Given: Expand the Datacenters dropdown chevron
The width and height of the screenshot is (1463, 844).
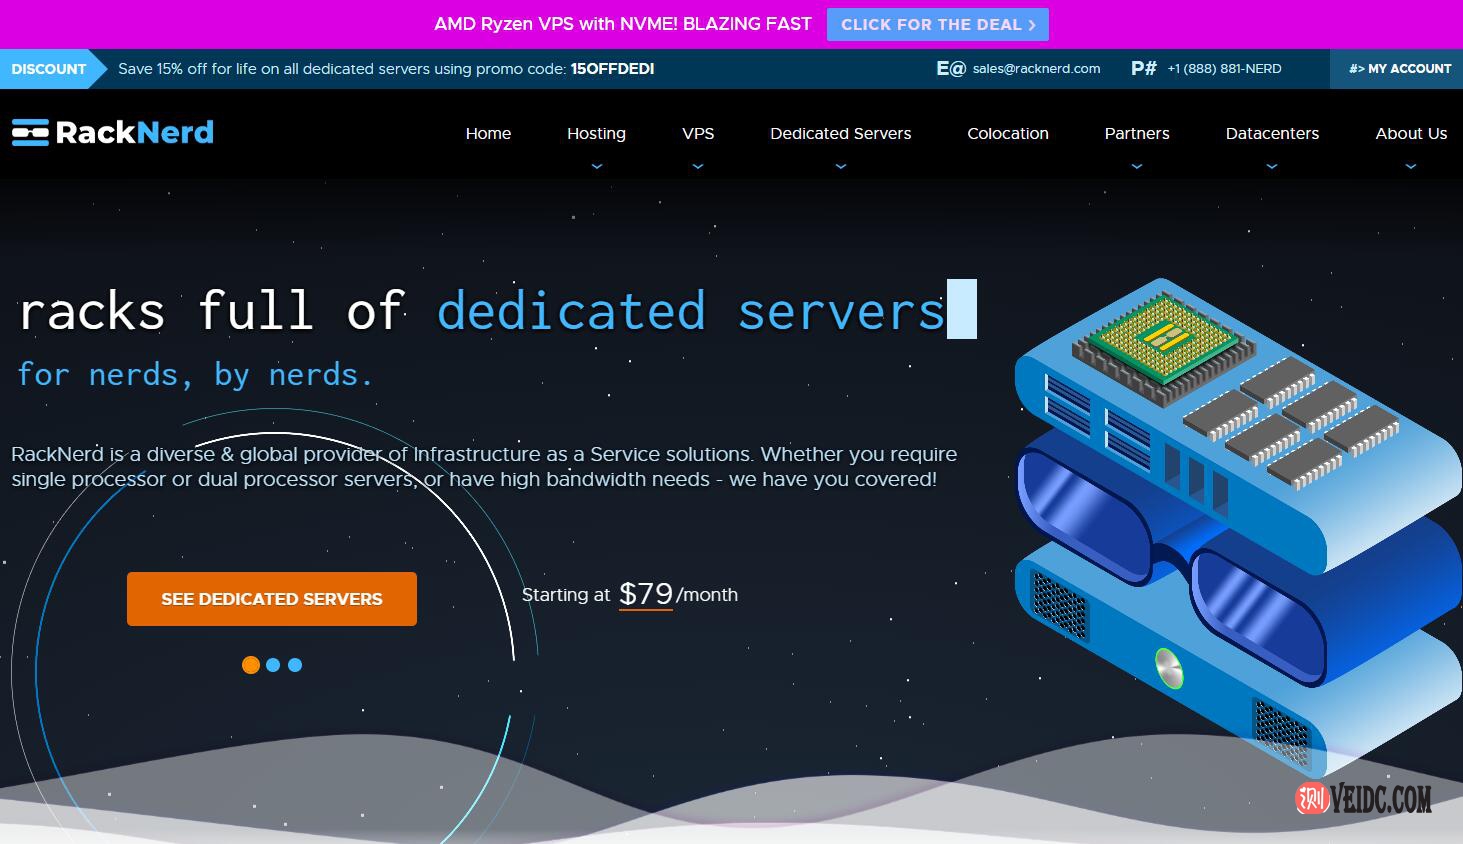Looking at the screenshot, I should pyautogui.click(x=1272, y=167).
